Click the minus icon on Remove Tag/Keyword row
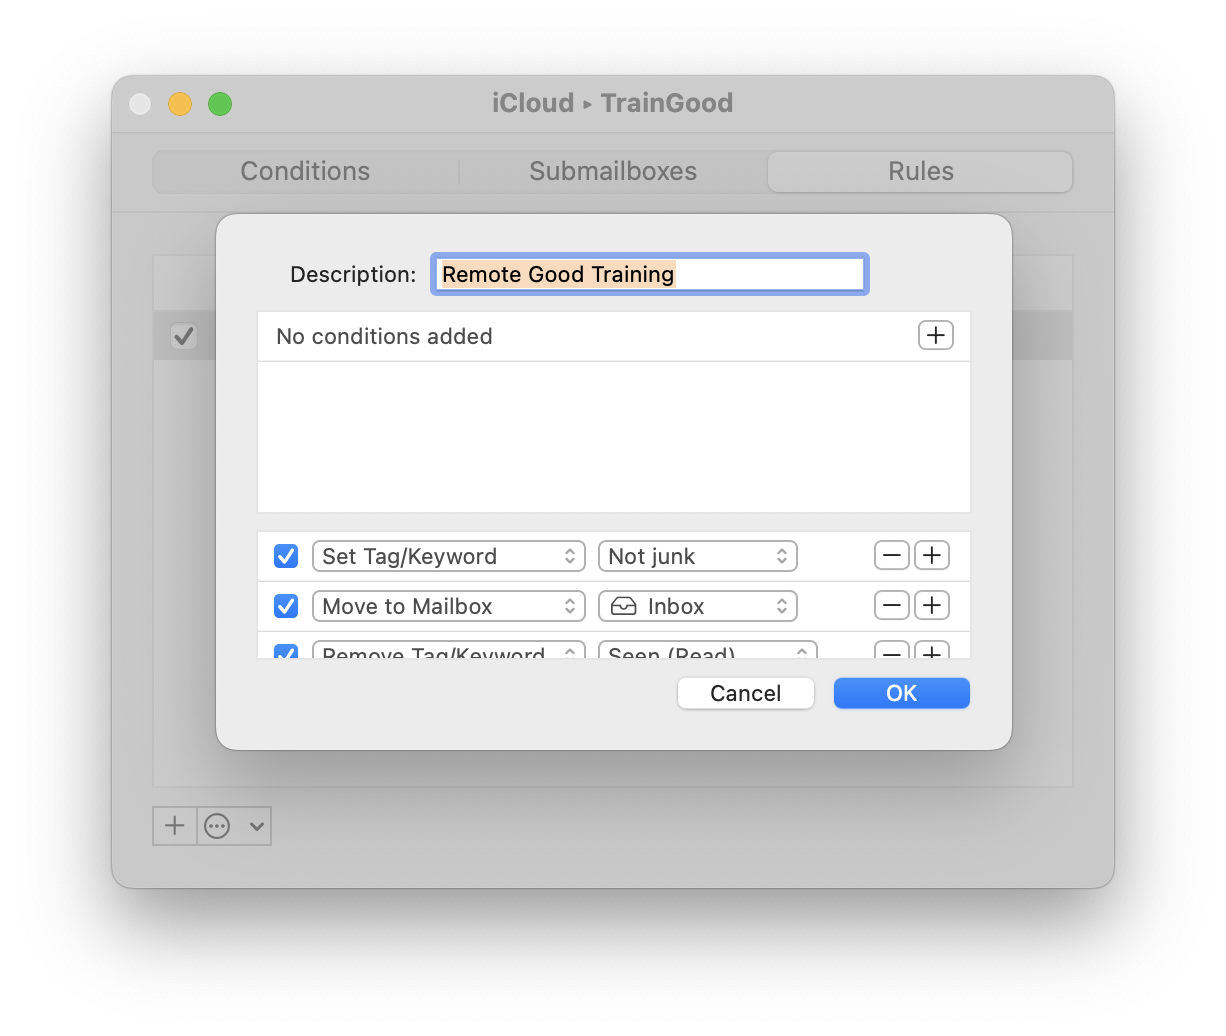This screenshot has width=1226, height=1036. point(891,653)
